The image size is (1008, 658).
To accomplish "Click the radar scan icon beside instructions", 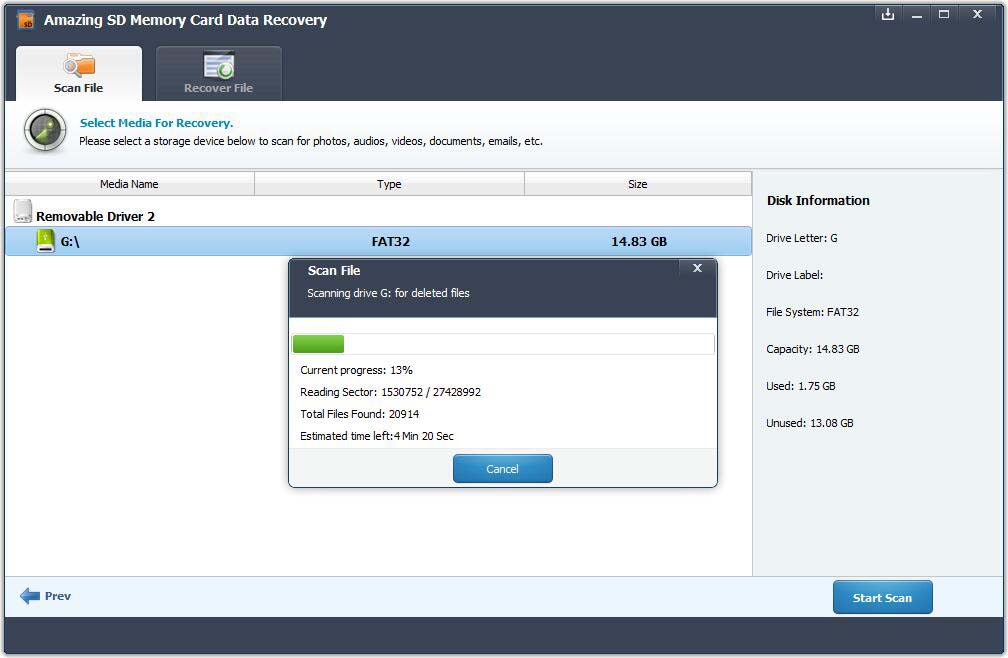I will (45, 130).
